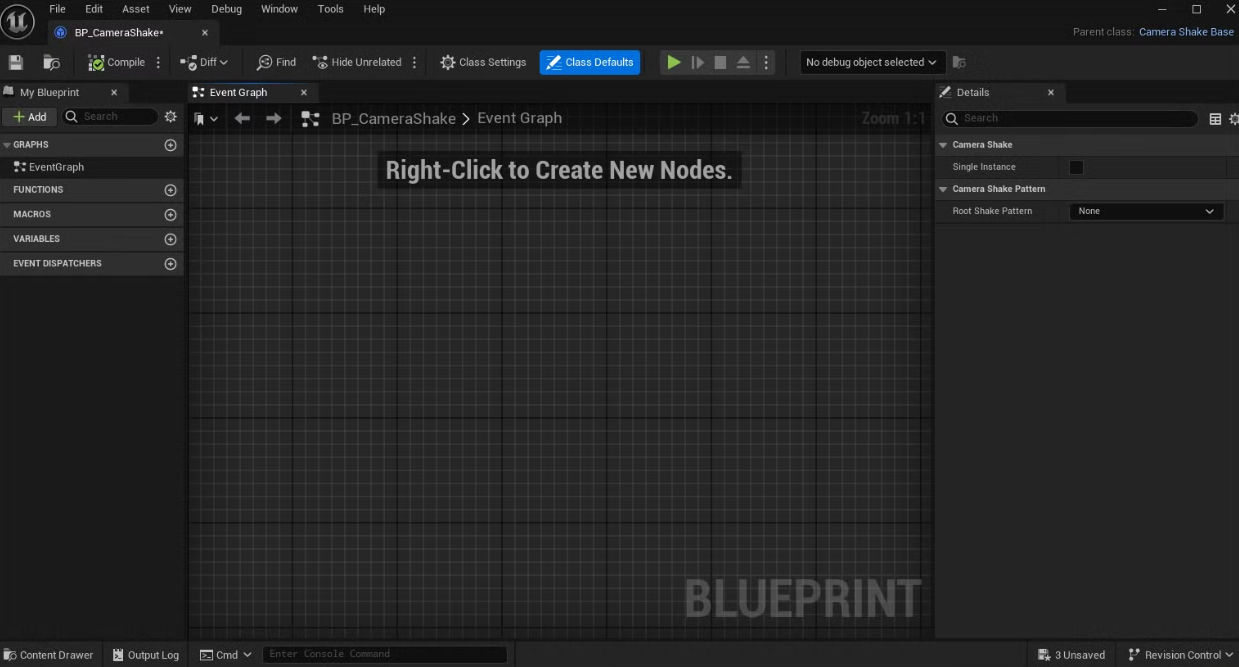This screenshot has height=667, width=1239.
Task: Compile the blueprint
Action: coord(117,62)
